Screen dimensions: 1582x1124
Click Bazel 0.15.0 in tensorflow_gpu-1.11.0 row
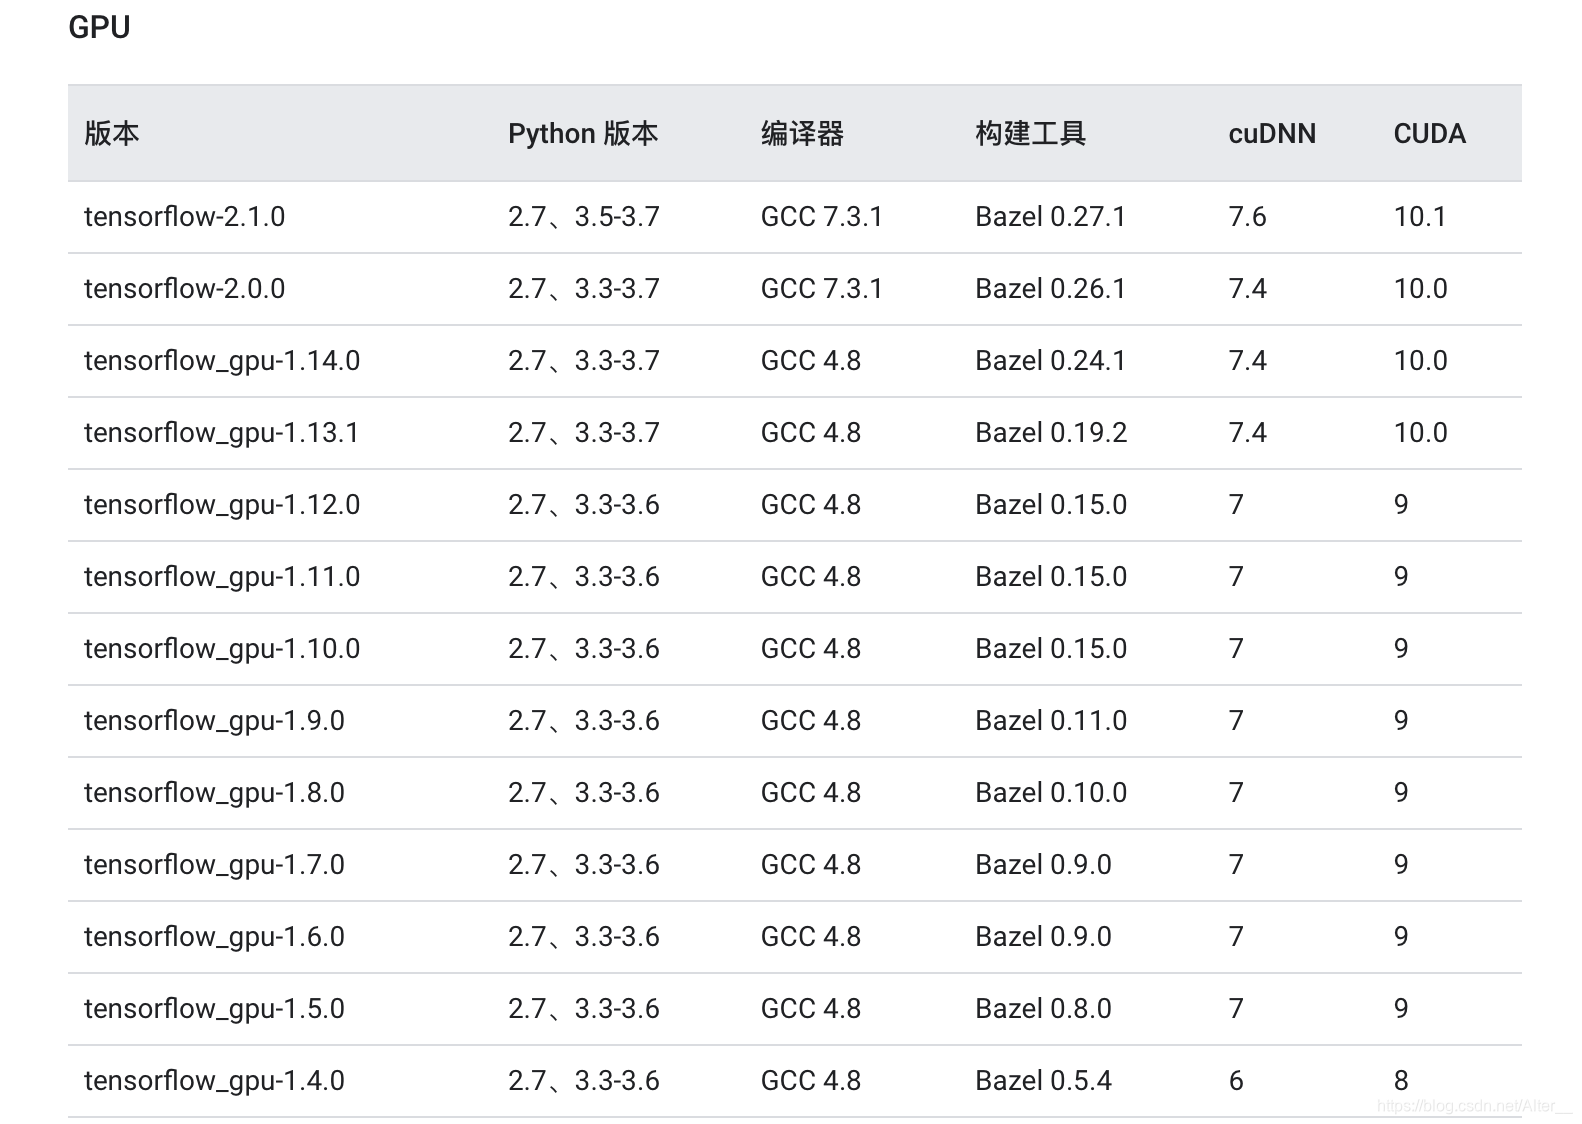click(x=1051, y=577)
